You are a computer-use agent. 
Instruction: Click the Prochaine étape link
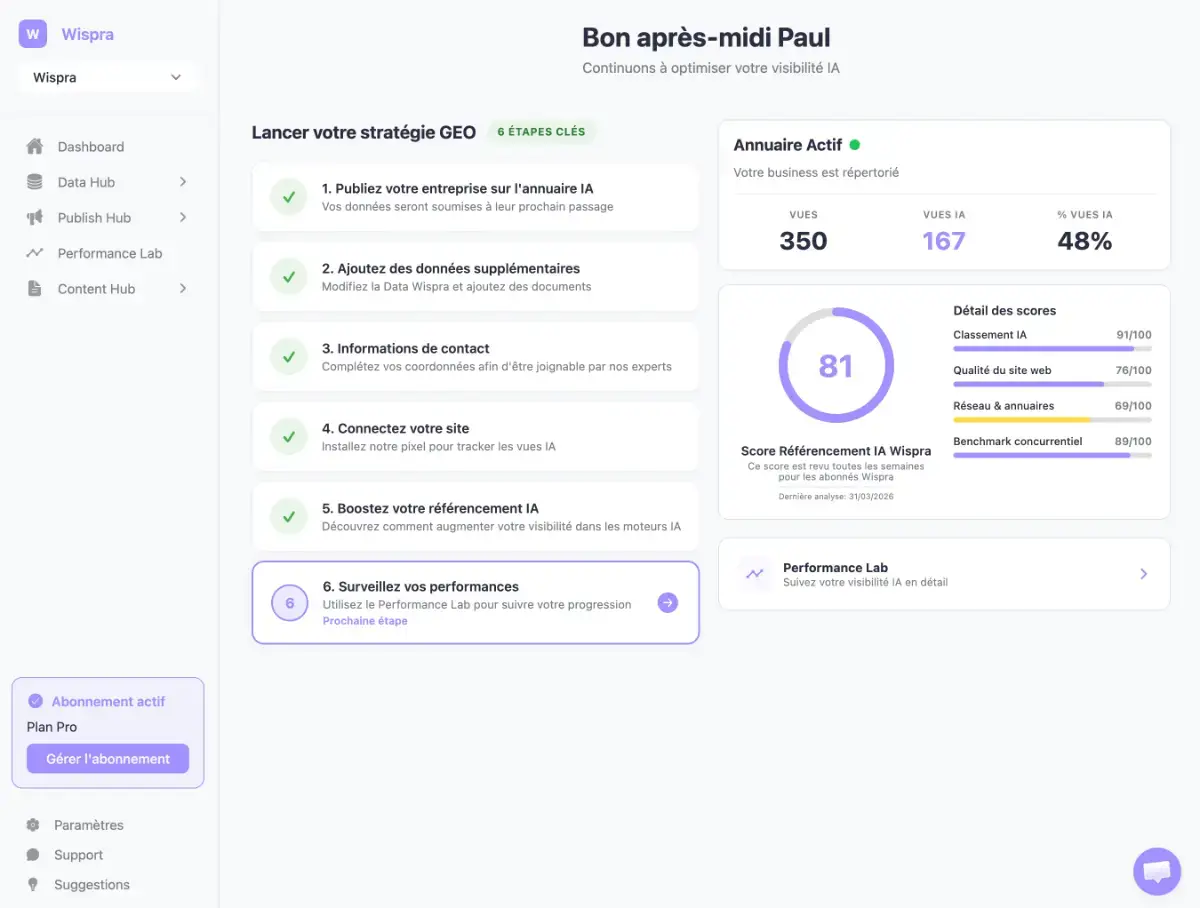(x=365, y=621)
